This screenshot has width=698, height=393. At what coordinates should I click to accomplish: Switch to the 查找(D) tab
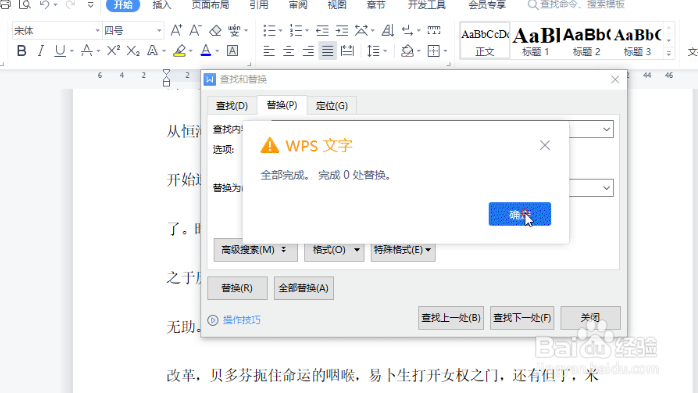click(x=231, y=106)
